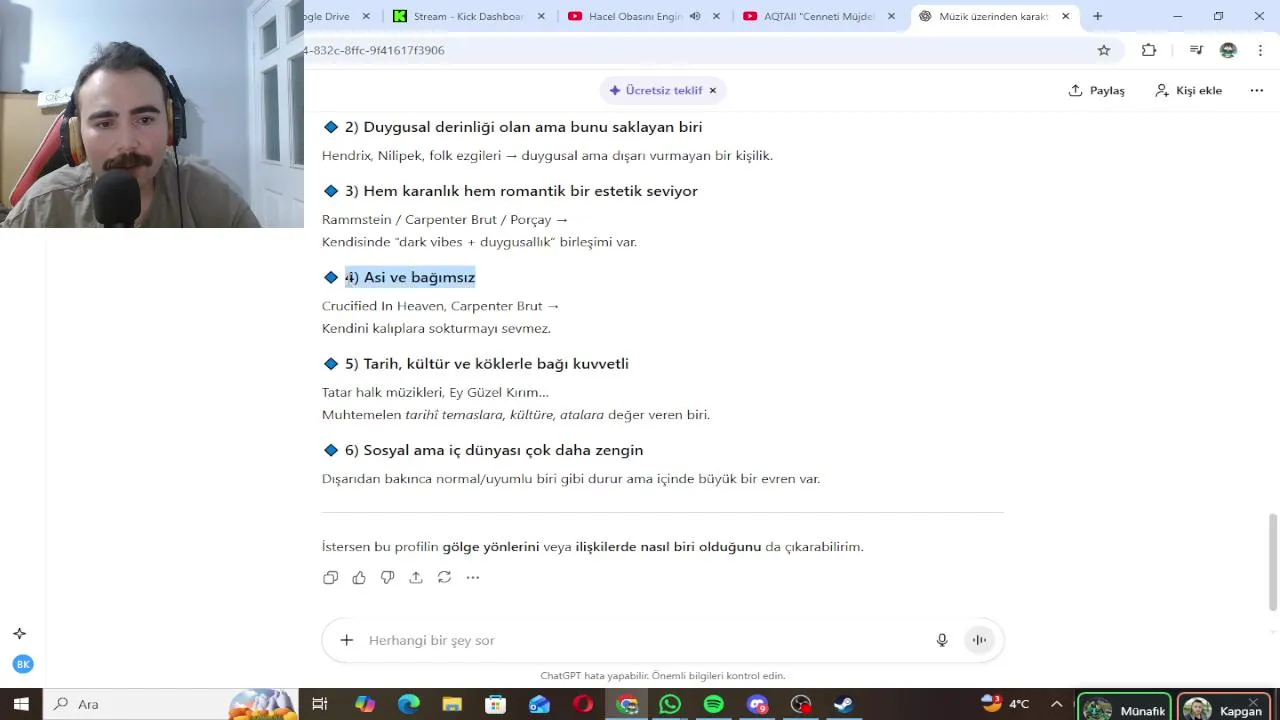Open Chrome media controls

[x=1196, y=50]
